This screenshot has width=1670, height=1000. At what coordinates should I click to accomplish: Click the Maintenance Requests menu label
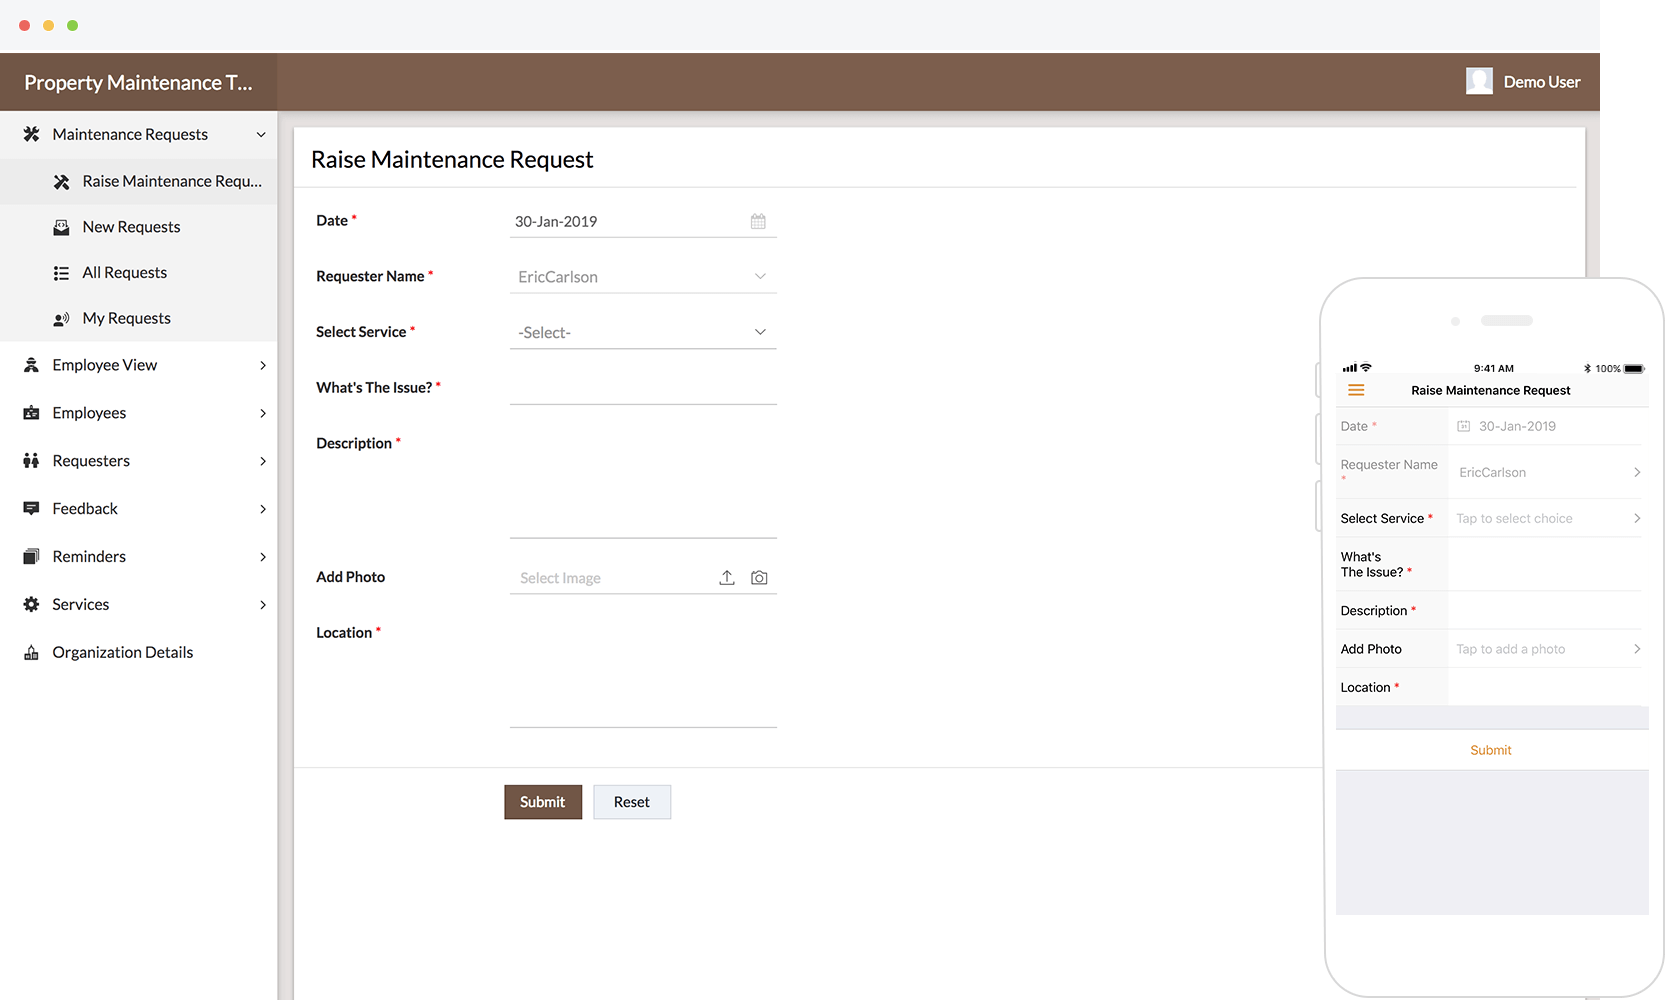click(130, 134)
